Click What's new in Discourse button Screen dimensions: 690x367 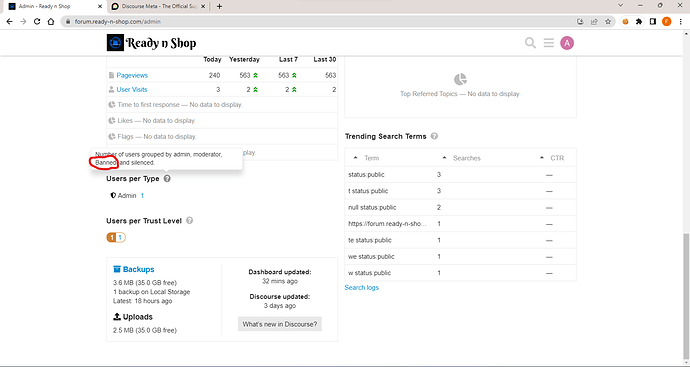pos(280,324)
